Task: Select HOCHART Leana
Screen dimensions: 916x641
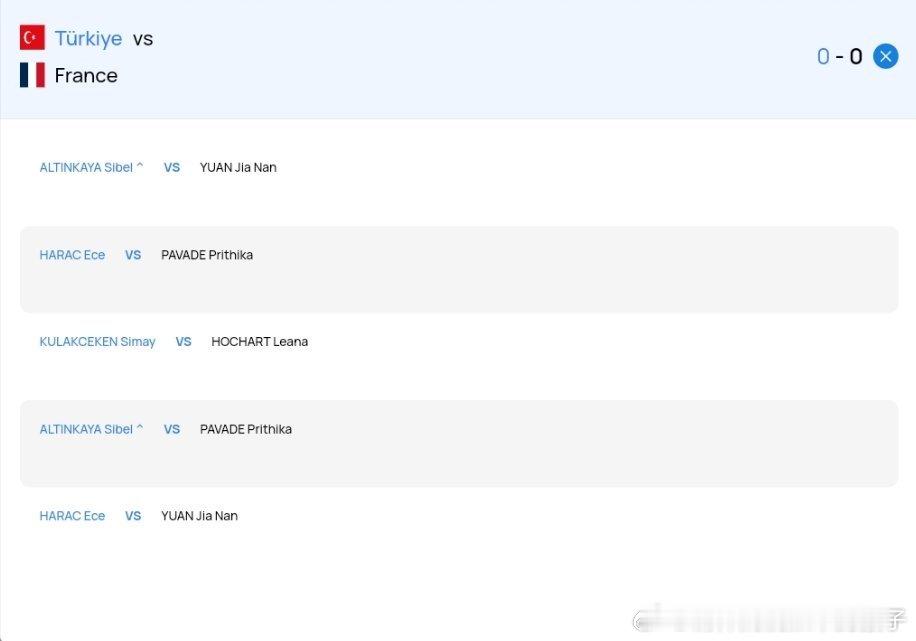Action: (259, 342)
